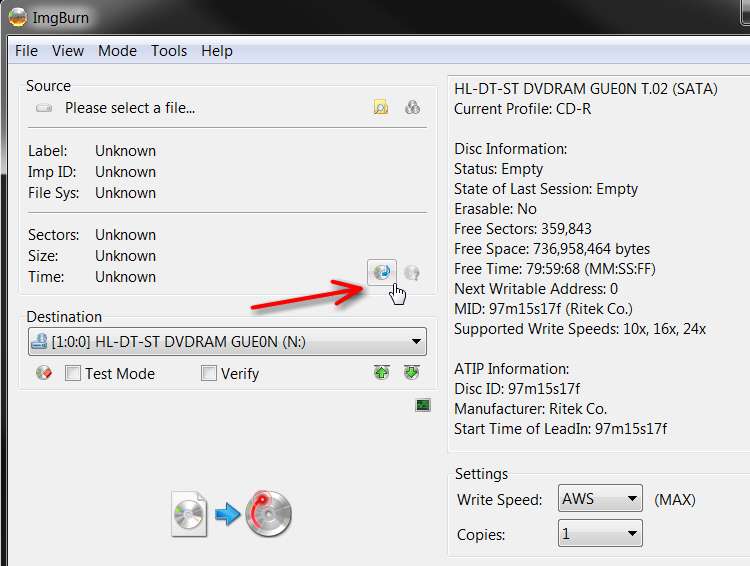Click the Supported Write Speeds line
Viewport: 750px width, 566px height.
[x=580, y=329]
